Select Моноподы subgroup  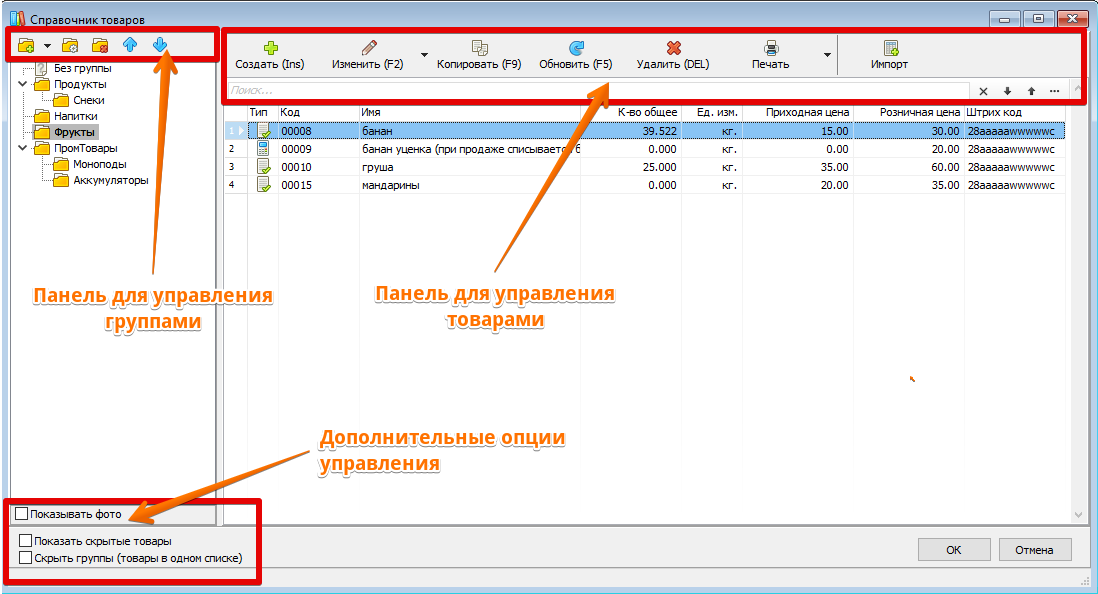tap(99, 165)
